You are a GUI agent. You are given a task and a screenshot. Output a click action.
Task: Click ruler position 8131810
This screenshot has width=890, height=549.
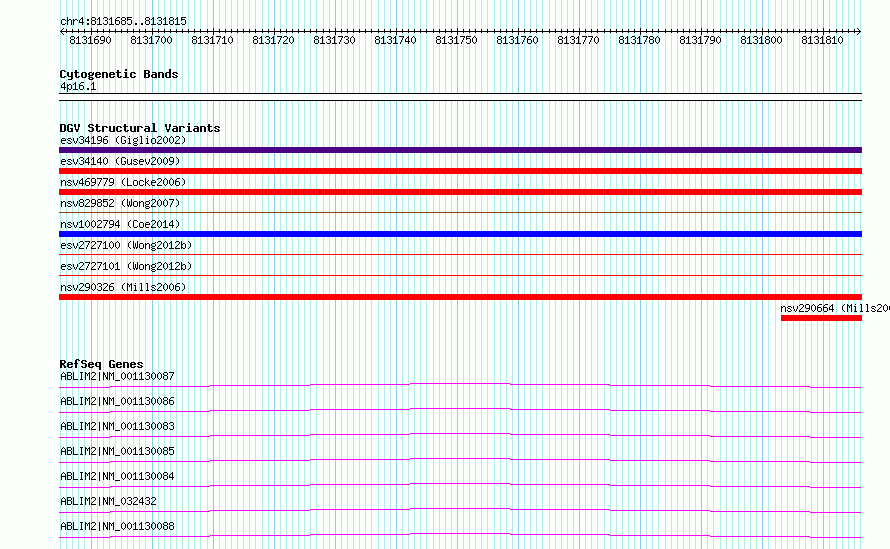[x=822, y=40]
